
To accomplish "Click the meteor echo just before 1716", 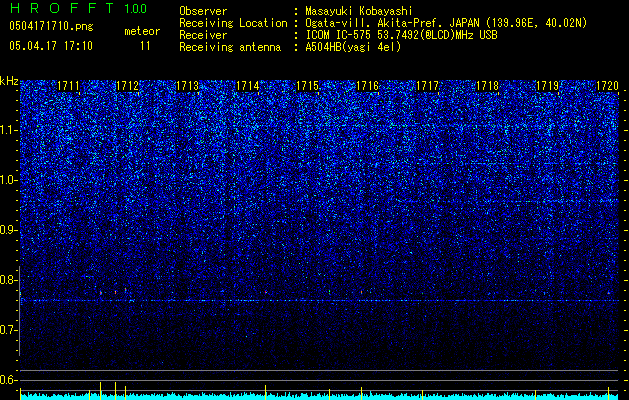I will coord(361,292).
